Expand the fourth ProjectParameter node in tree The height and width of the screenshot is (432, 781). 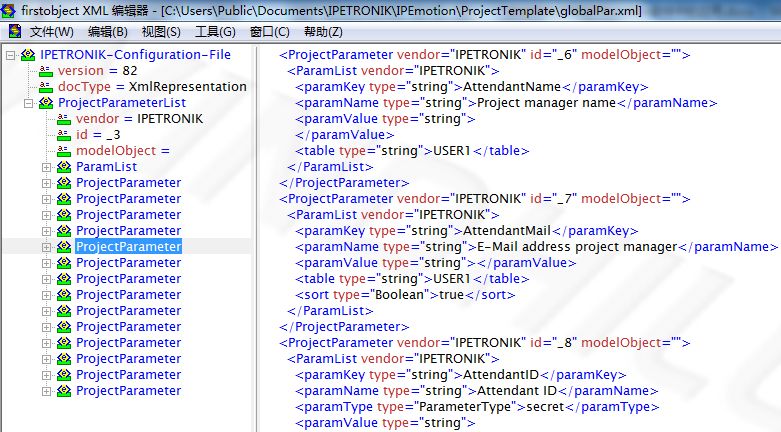46,231
